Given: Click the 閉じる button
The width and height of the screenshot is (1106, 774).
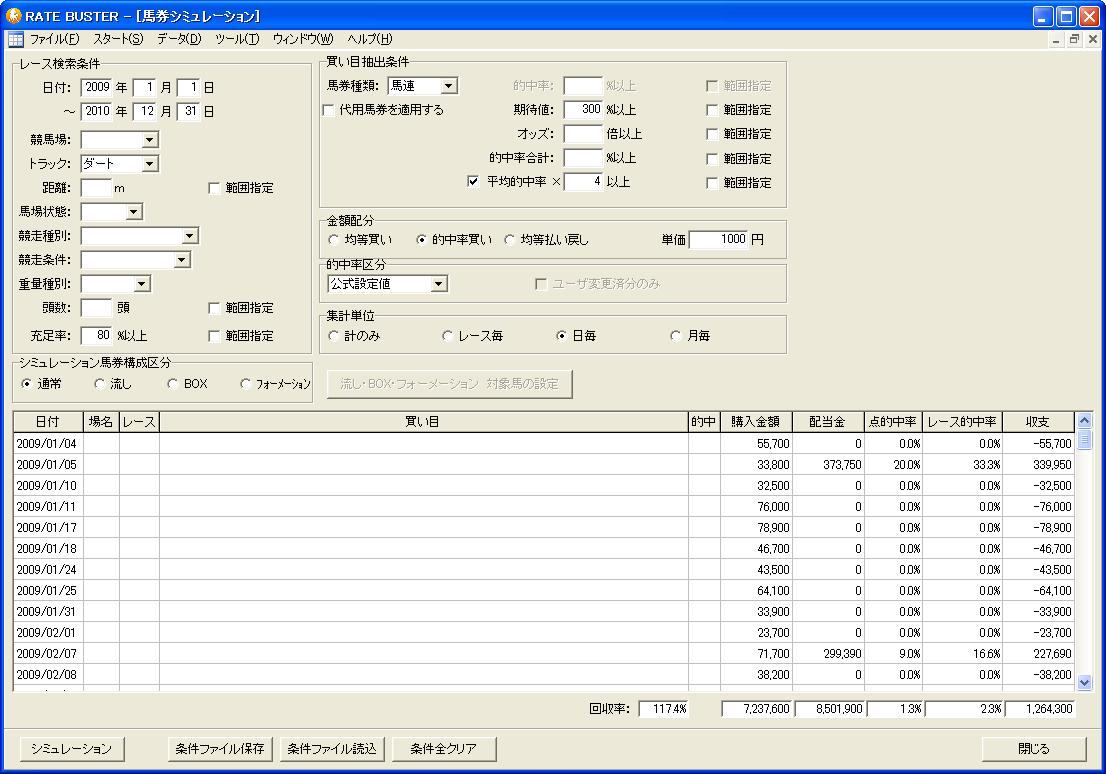Looking at the screenshot, I should [1033, 749].
